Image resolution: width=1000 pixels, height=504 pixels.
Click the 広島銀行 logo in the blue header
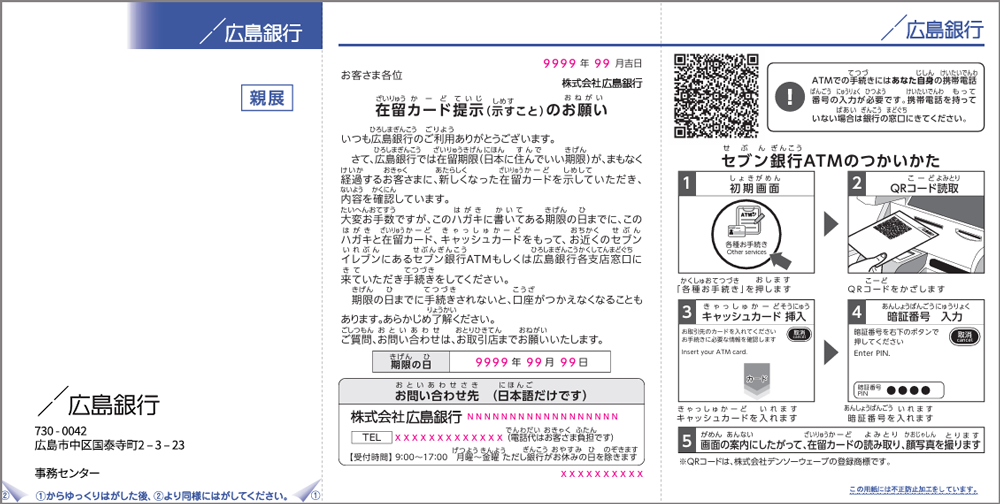pyautogui.click(x=251, y=32)
